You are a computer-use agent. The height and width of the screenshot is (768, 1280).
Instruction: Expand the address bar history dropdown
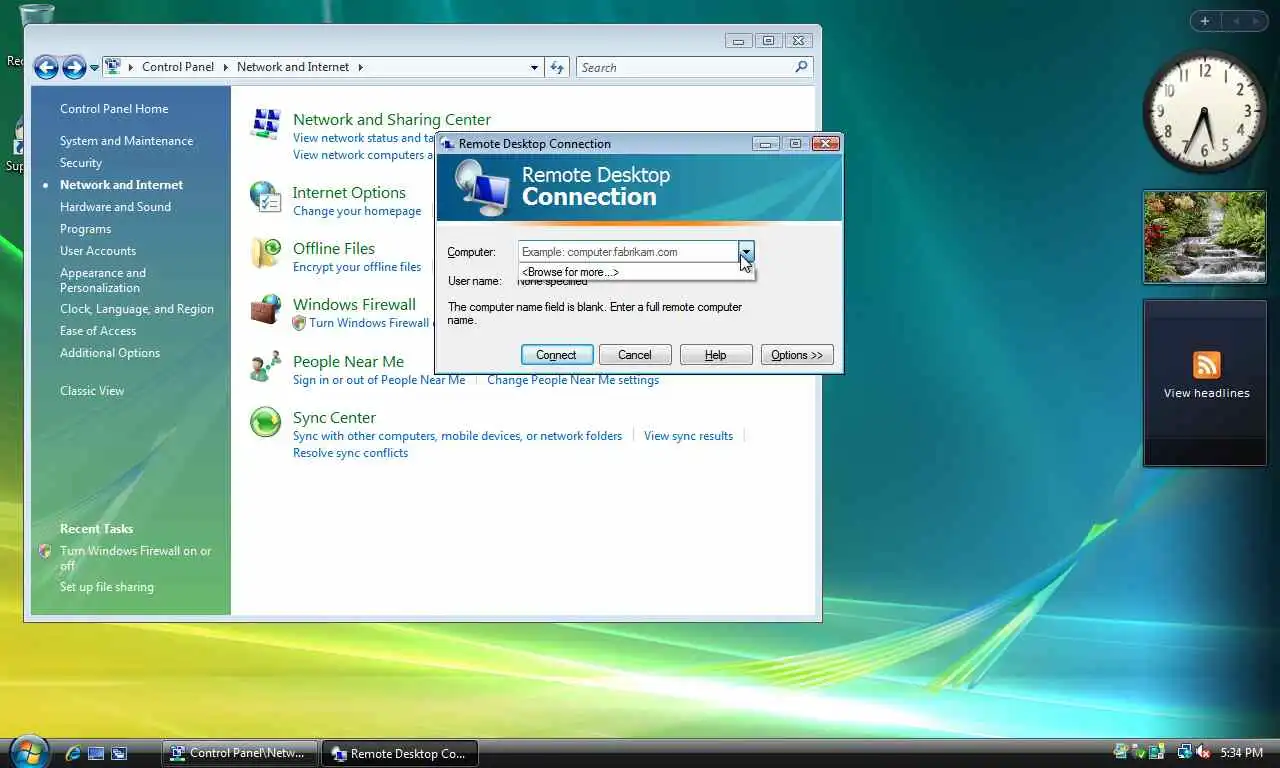click(534, 67)
